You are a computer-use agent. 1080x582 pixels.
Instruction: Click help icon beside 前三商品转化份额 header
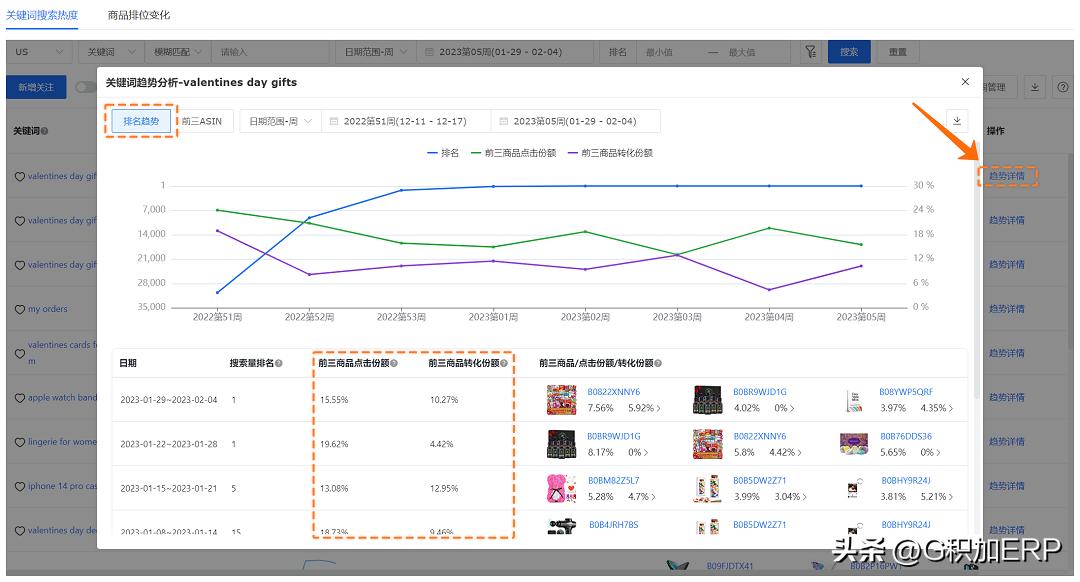click(x=504, y=364)
